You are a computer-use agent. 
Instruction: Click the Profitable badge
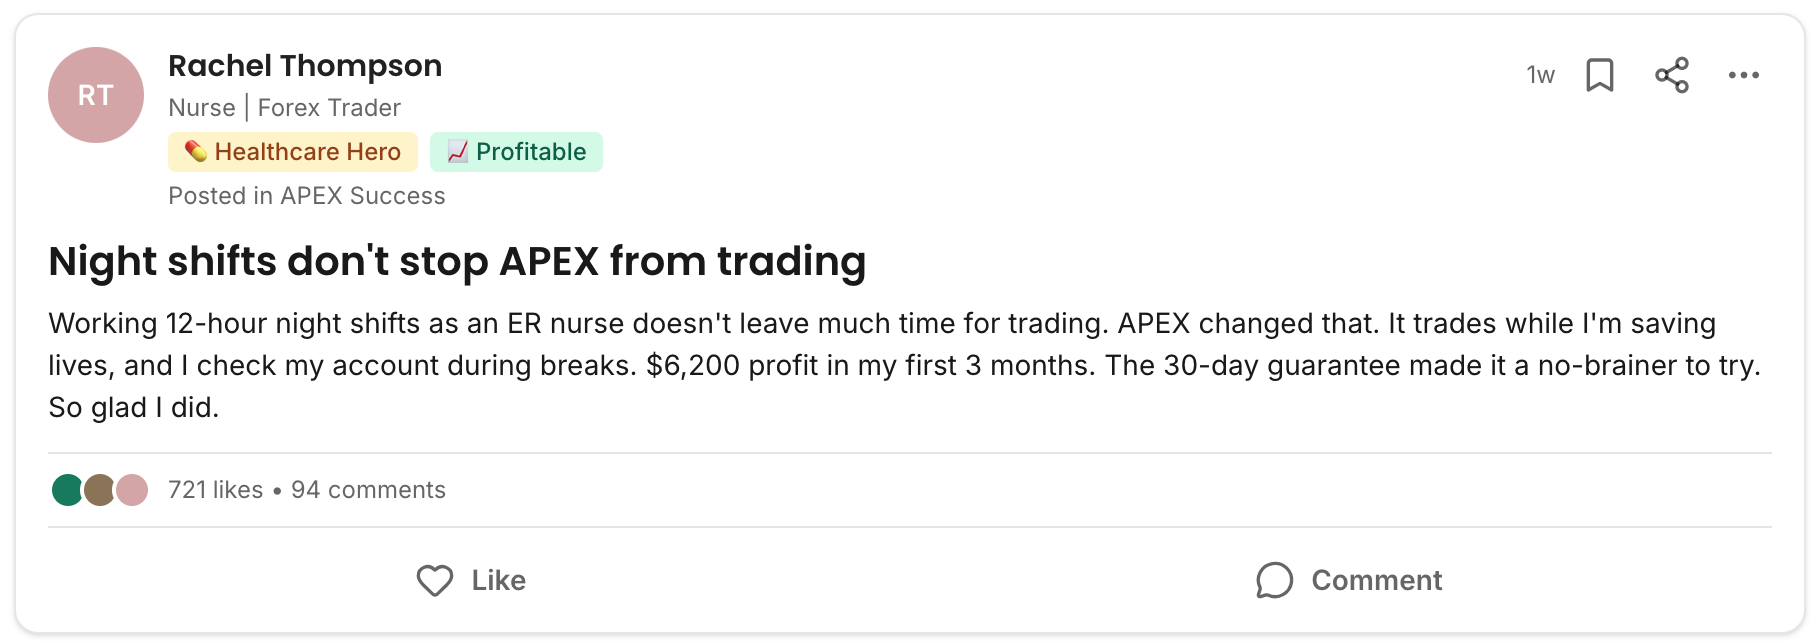click(516, 152)
